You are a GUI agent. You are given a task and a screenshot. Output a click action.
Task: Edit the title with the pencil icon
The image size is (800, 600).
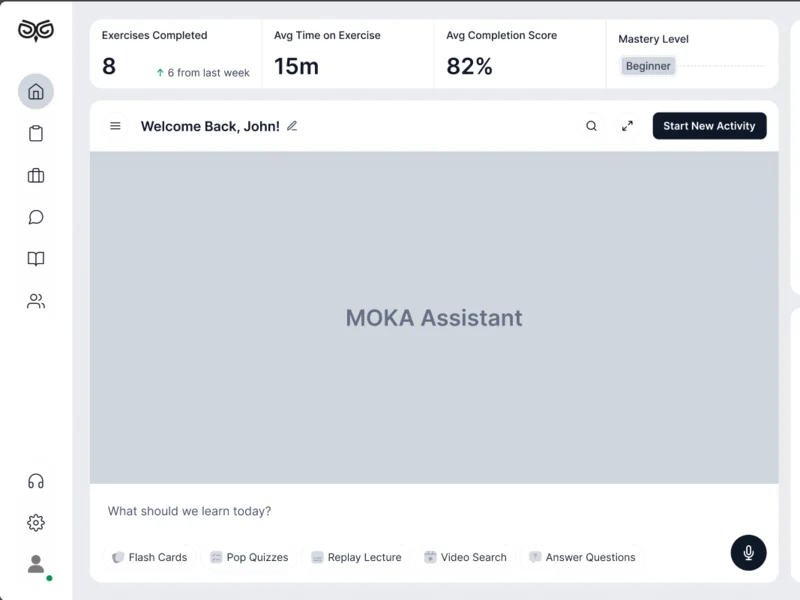(x=292, y=126)
